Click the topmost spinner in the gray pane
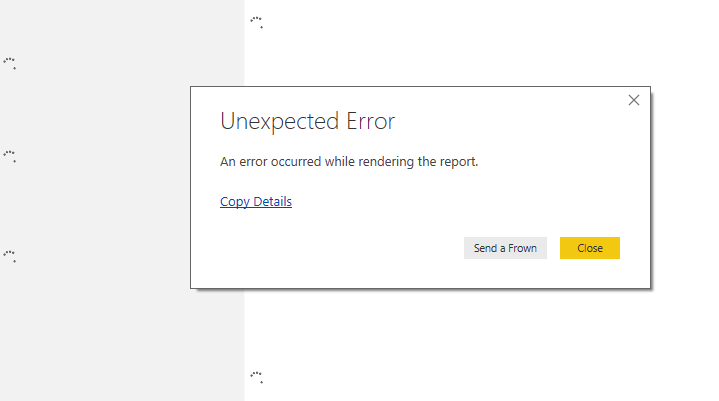 [10, 63]
